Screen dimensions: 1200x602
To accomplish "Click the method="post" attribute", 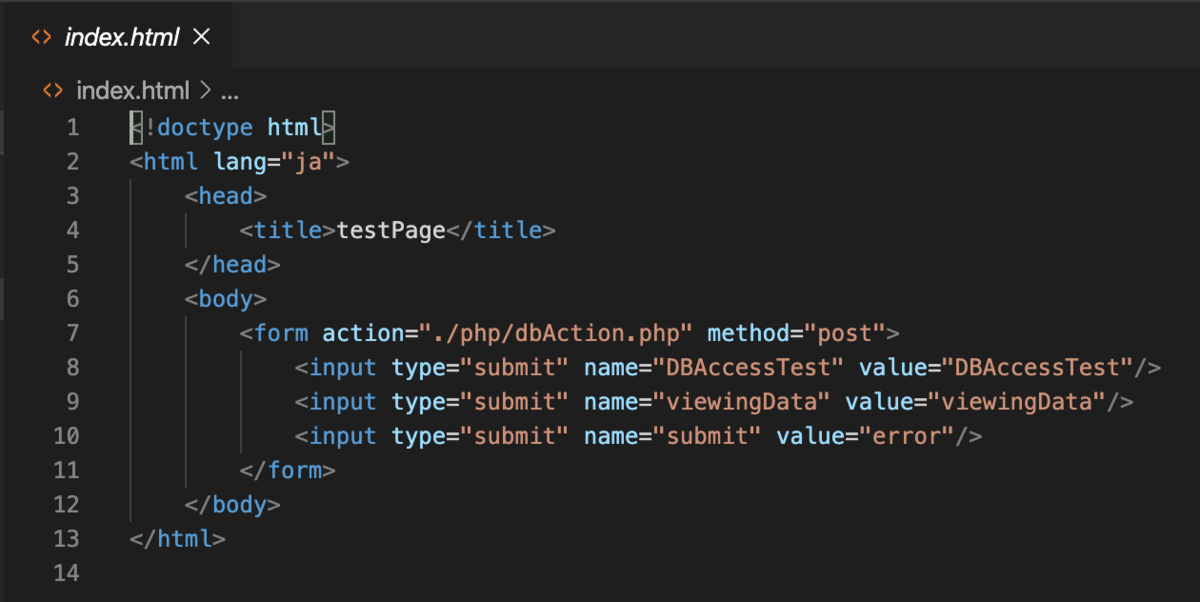I will coord(797,333).
